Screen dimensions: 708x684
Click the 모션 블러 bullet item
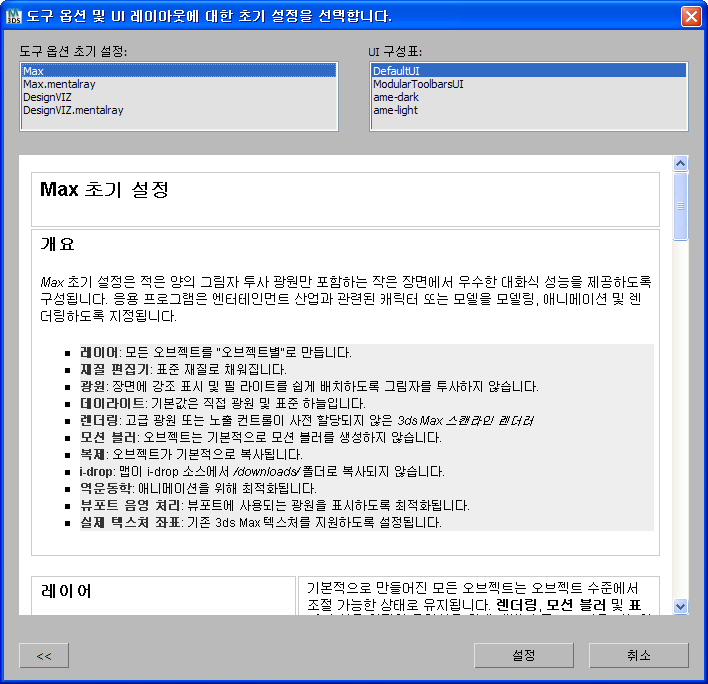click(261, 437)
